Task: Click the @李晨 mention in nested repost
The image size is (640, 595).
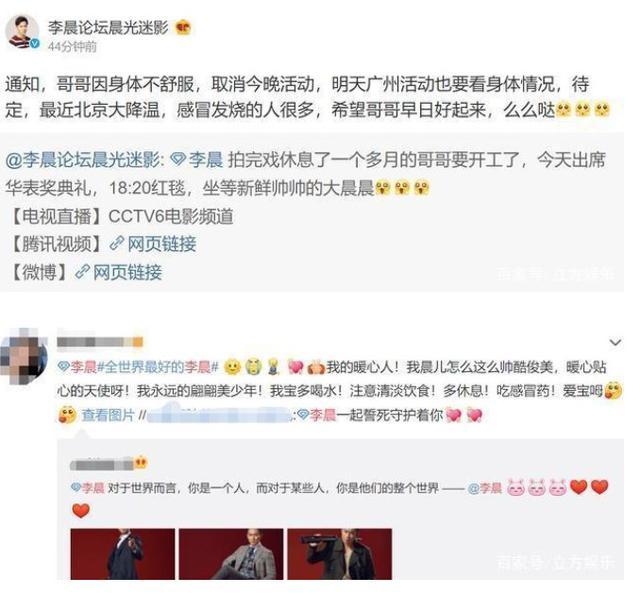Action: click(x=484, y=488)
